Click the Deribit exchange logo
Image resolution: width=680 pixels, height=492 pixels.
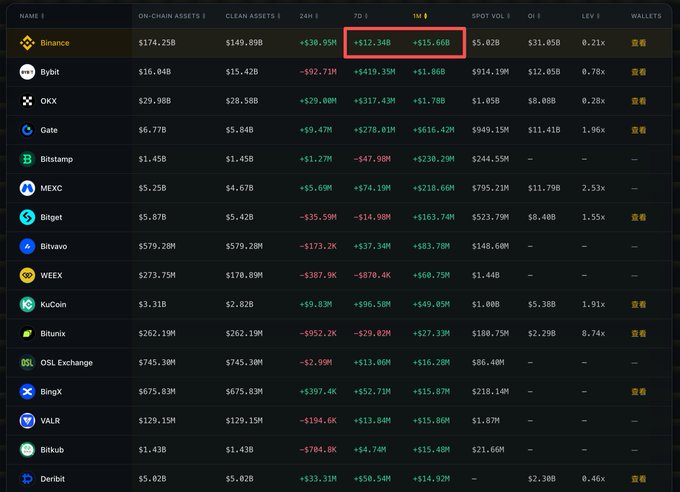(27, 479)
